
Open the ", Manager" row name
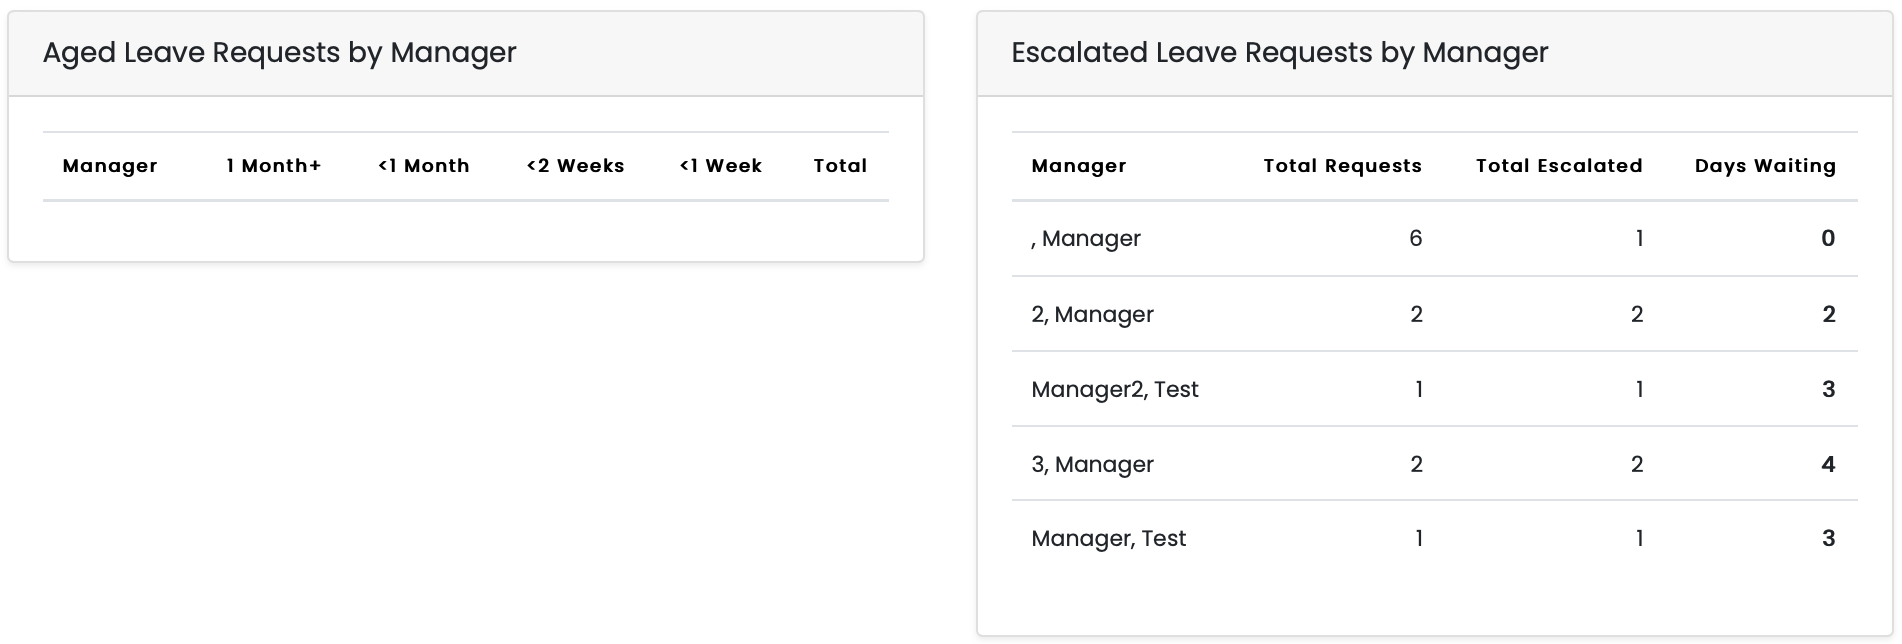[x=1086, y=239]
